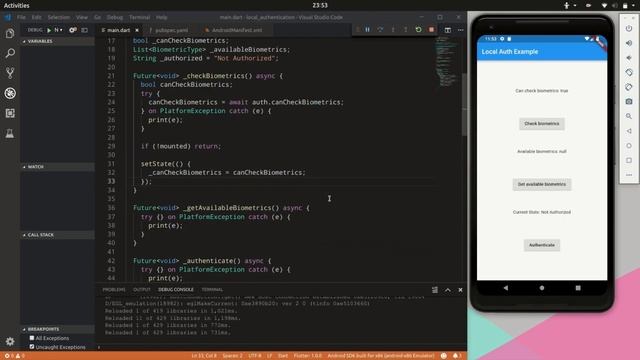Tap Get available biometrics button
Viewport: 640px width, 360px height.
point(542,184)
